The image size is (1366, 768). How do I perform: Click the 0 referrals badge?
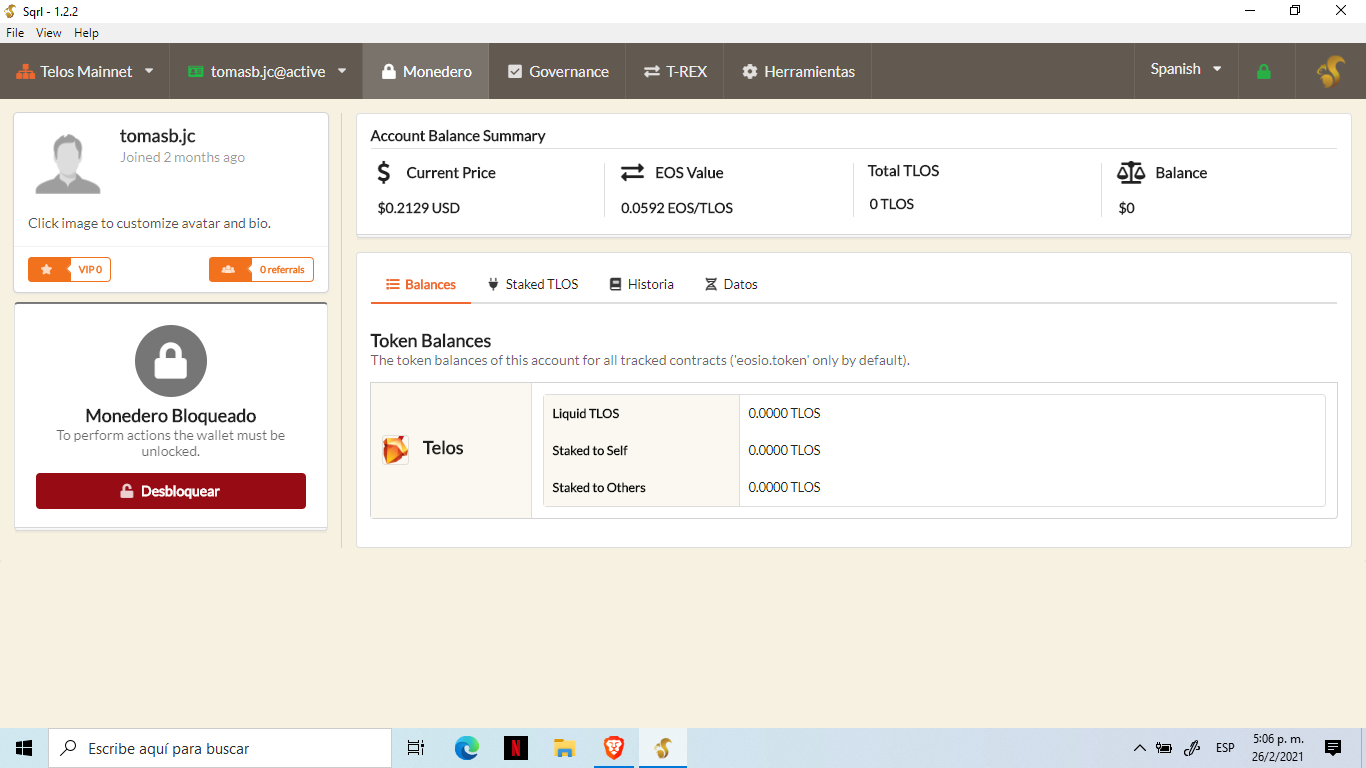pyautogui.click(x=261, y=270)
